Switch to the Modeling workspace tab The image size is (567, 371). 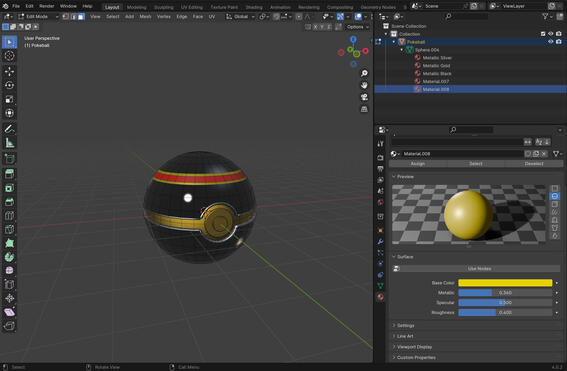pos(136,7)
